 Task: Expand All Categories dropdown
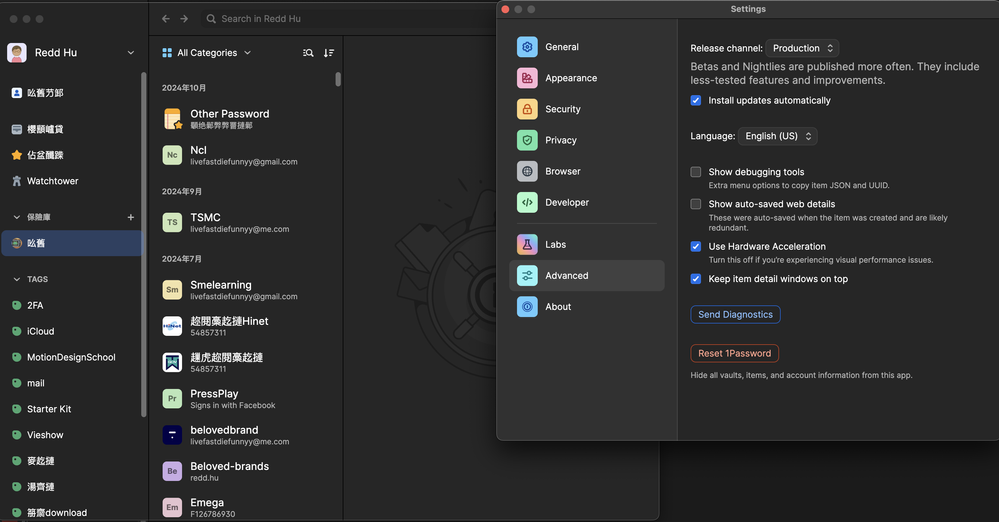(206, 53)
